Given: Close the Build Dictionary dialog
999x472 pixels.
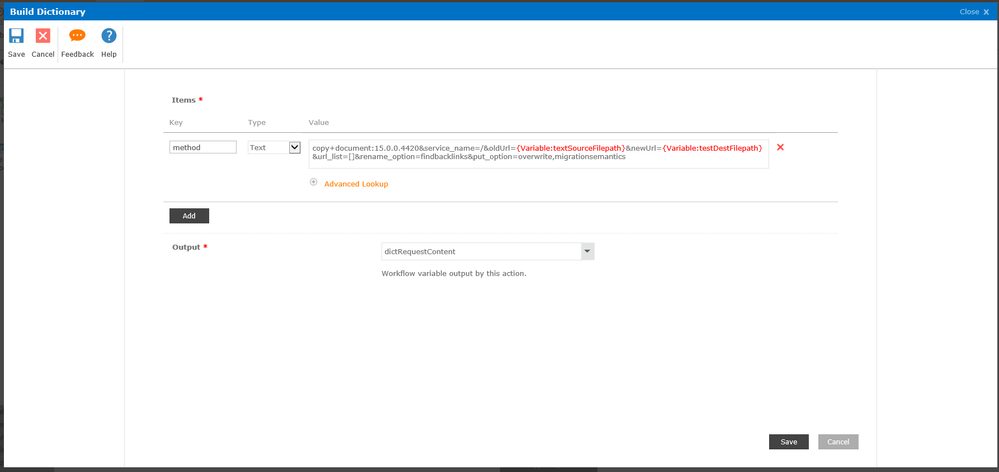Looking at the screenshot, I should pyautogui.click(x=974, y=11).
